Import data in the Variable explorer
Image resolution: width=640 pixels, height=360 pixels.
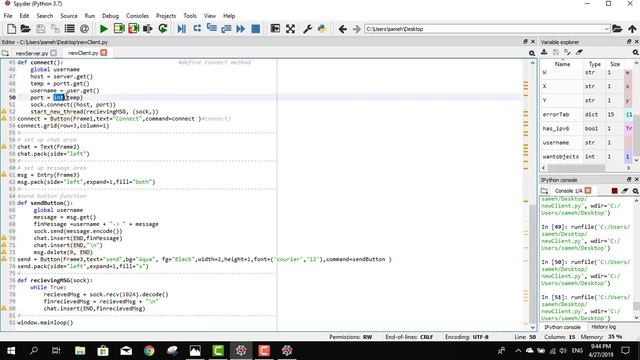pyautogui.click(x=544, y=52)
